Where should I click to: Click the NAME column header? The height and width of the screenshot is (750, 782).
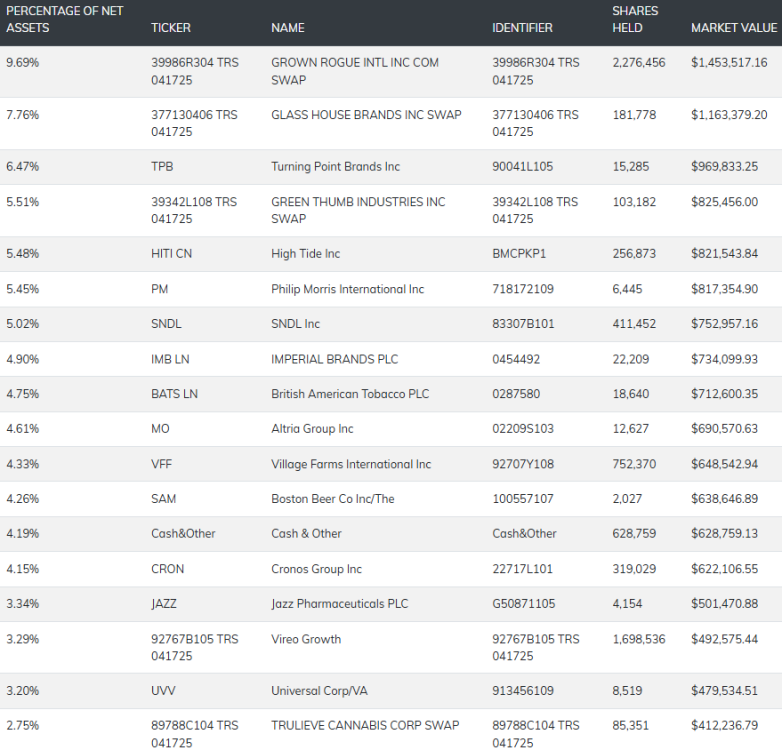(x=288, y=28)
